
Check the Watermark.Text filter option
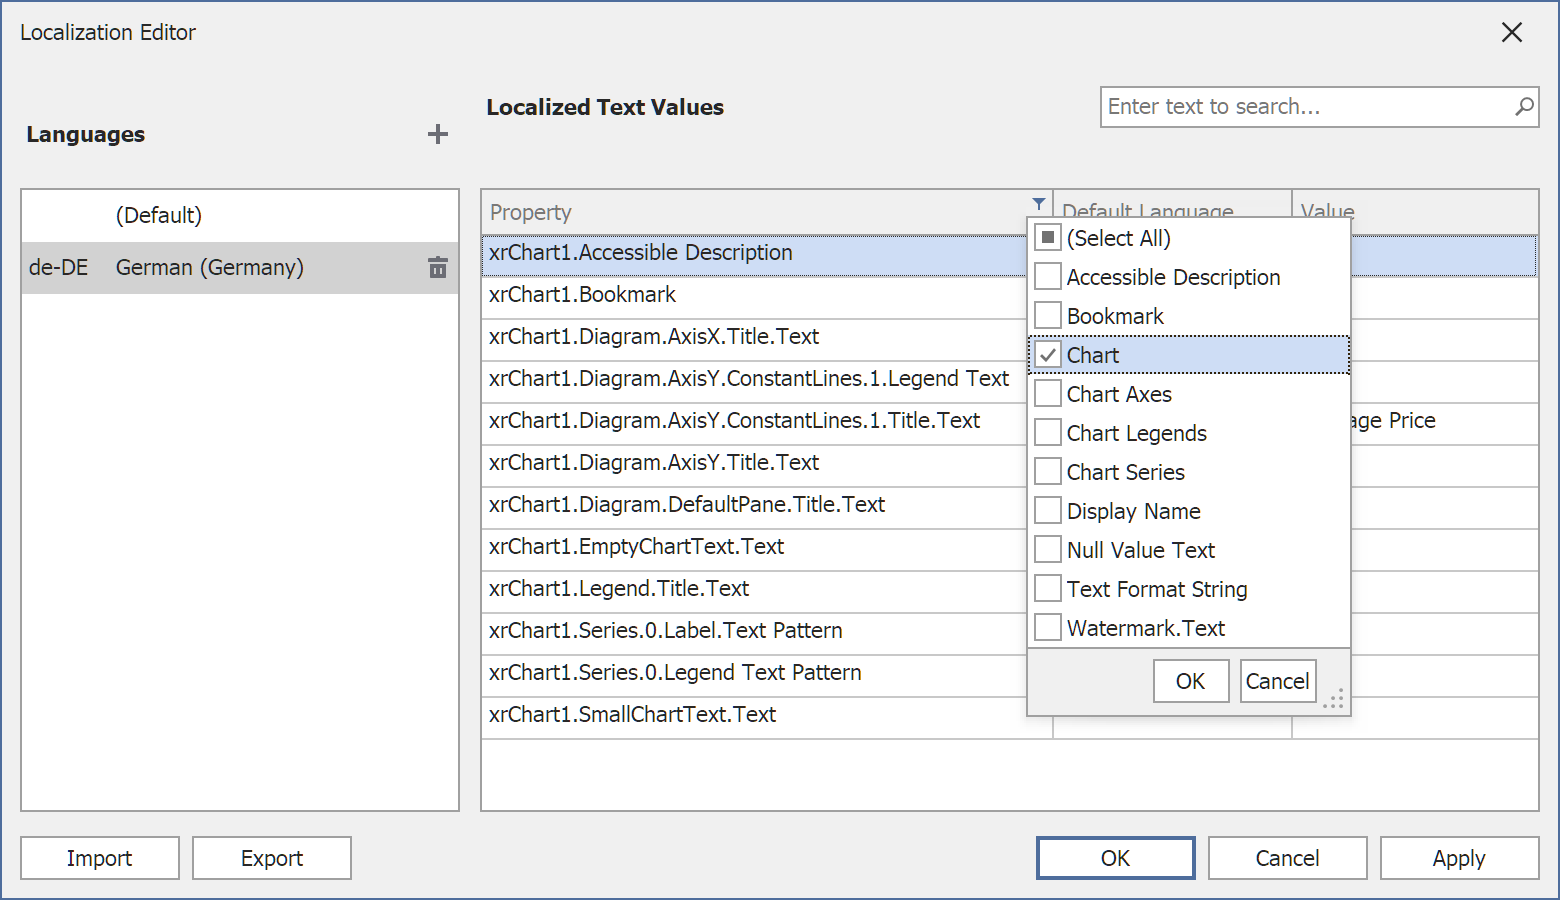1047,628
